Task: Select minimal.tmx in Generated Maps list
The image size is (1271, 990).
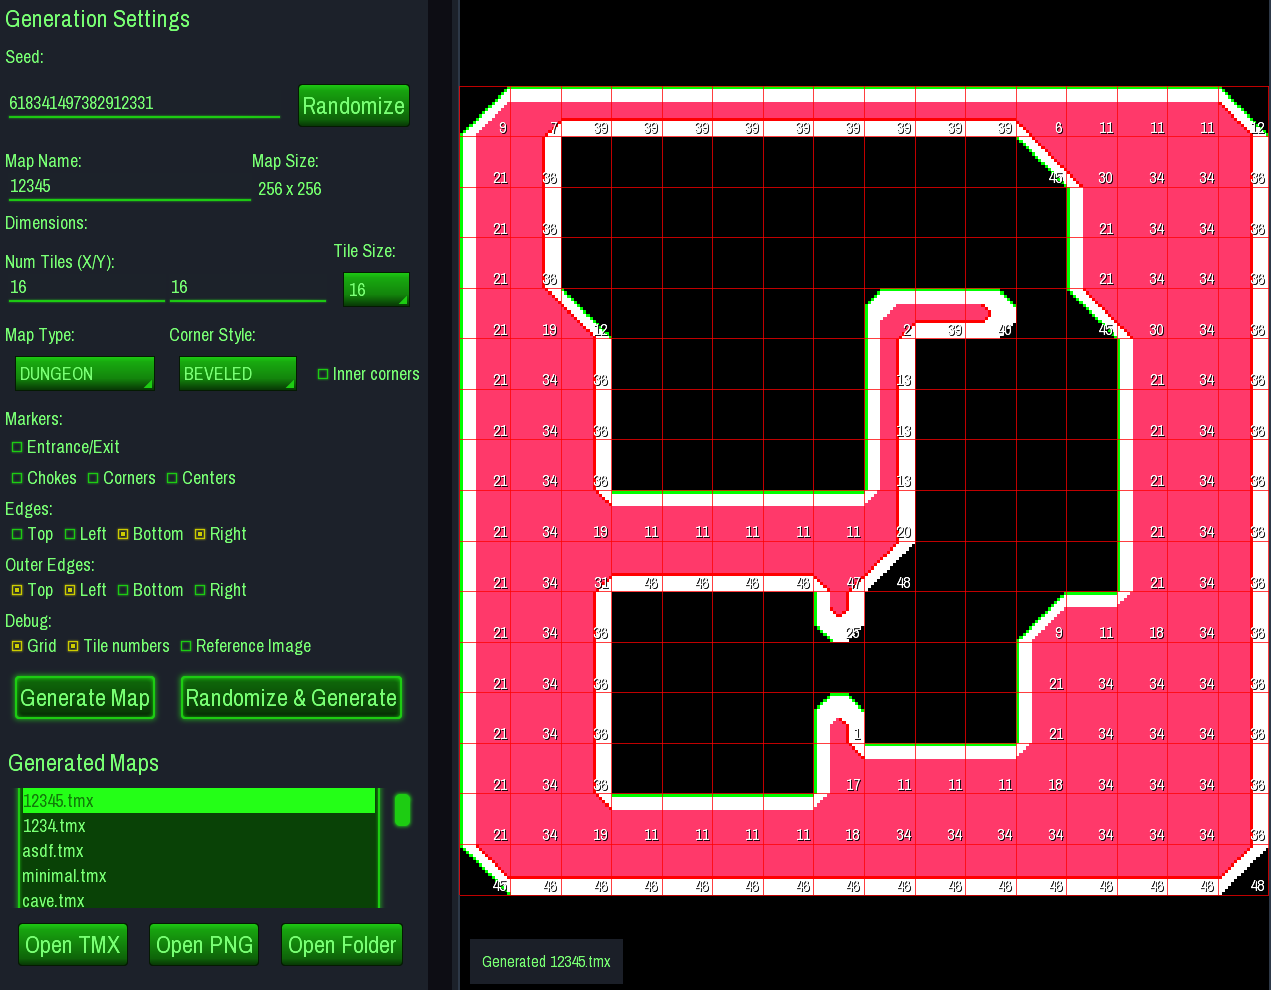Action: click(198, 876)
